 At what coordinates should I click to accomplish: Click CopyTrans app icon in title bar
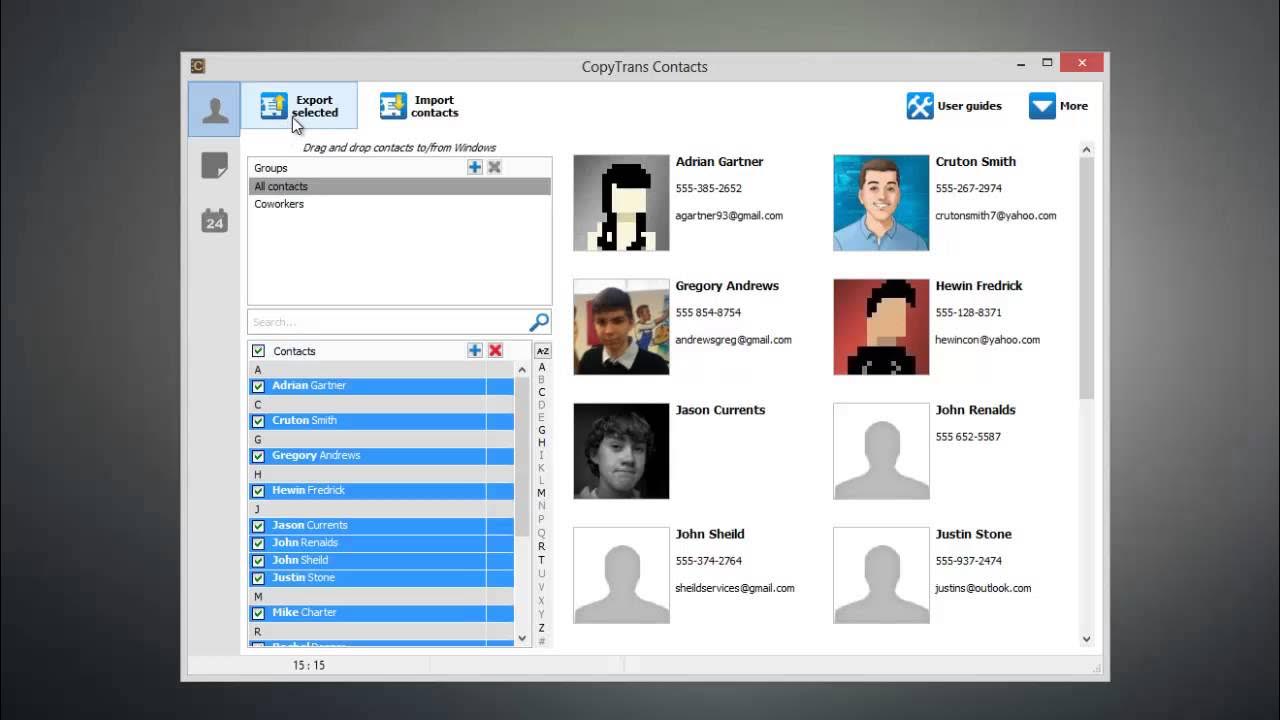[198, 66]
